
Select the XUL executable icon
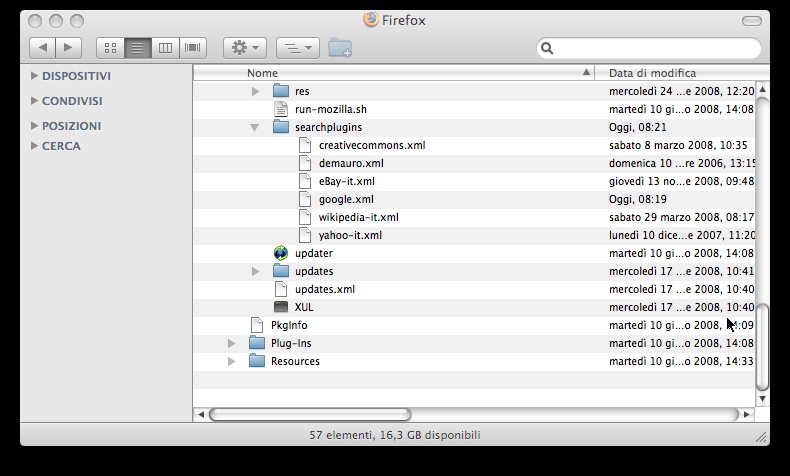281,307
